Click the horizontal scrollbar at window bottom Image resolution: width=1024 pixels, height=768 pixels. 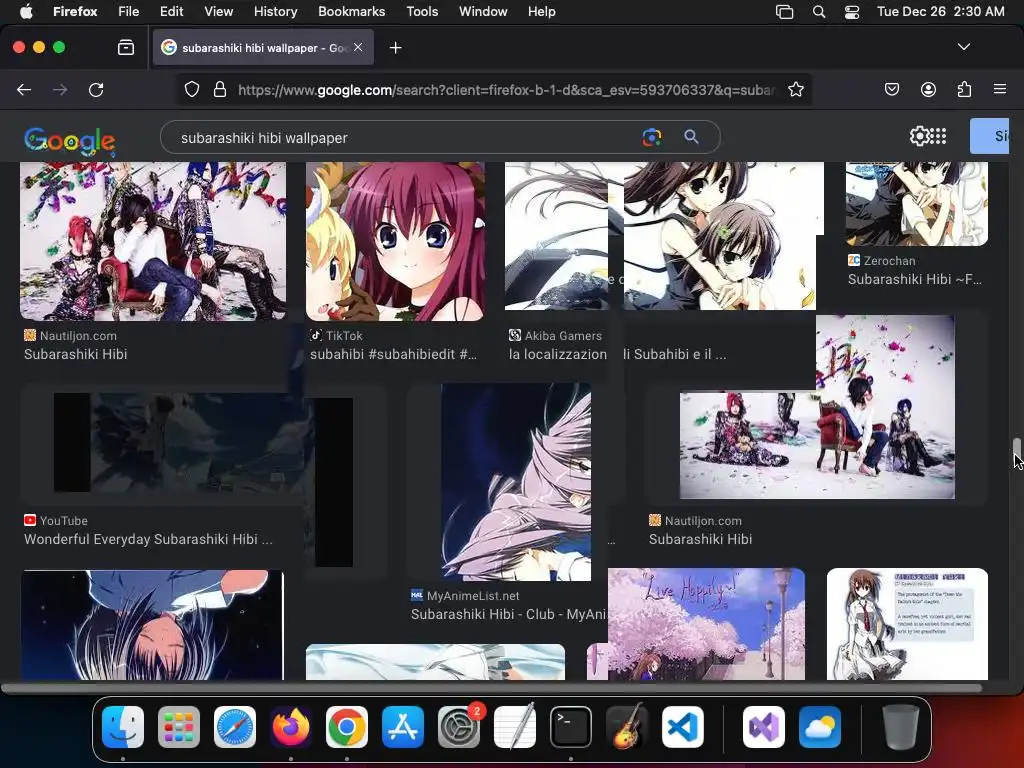(491, 688)
